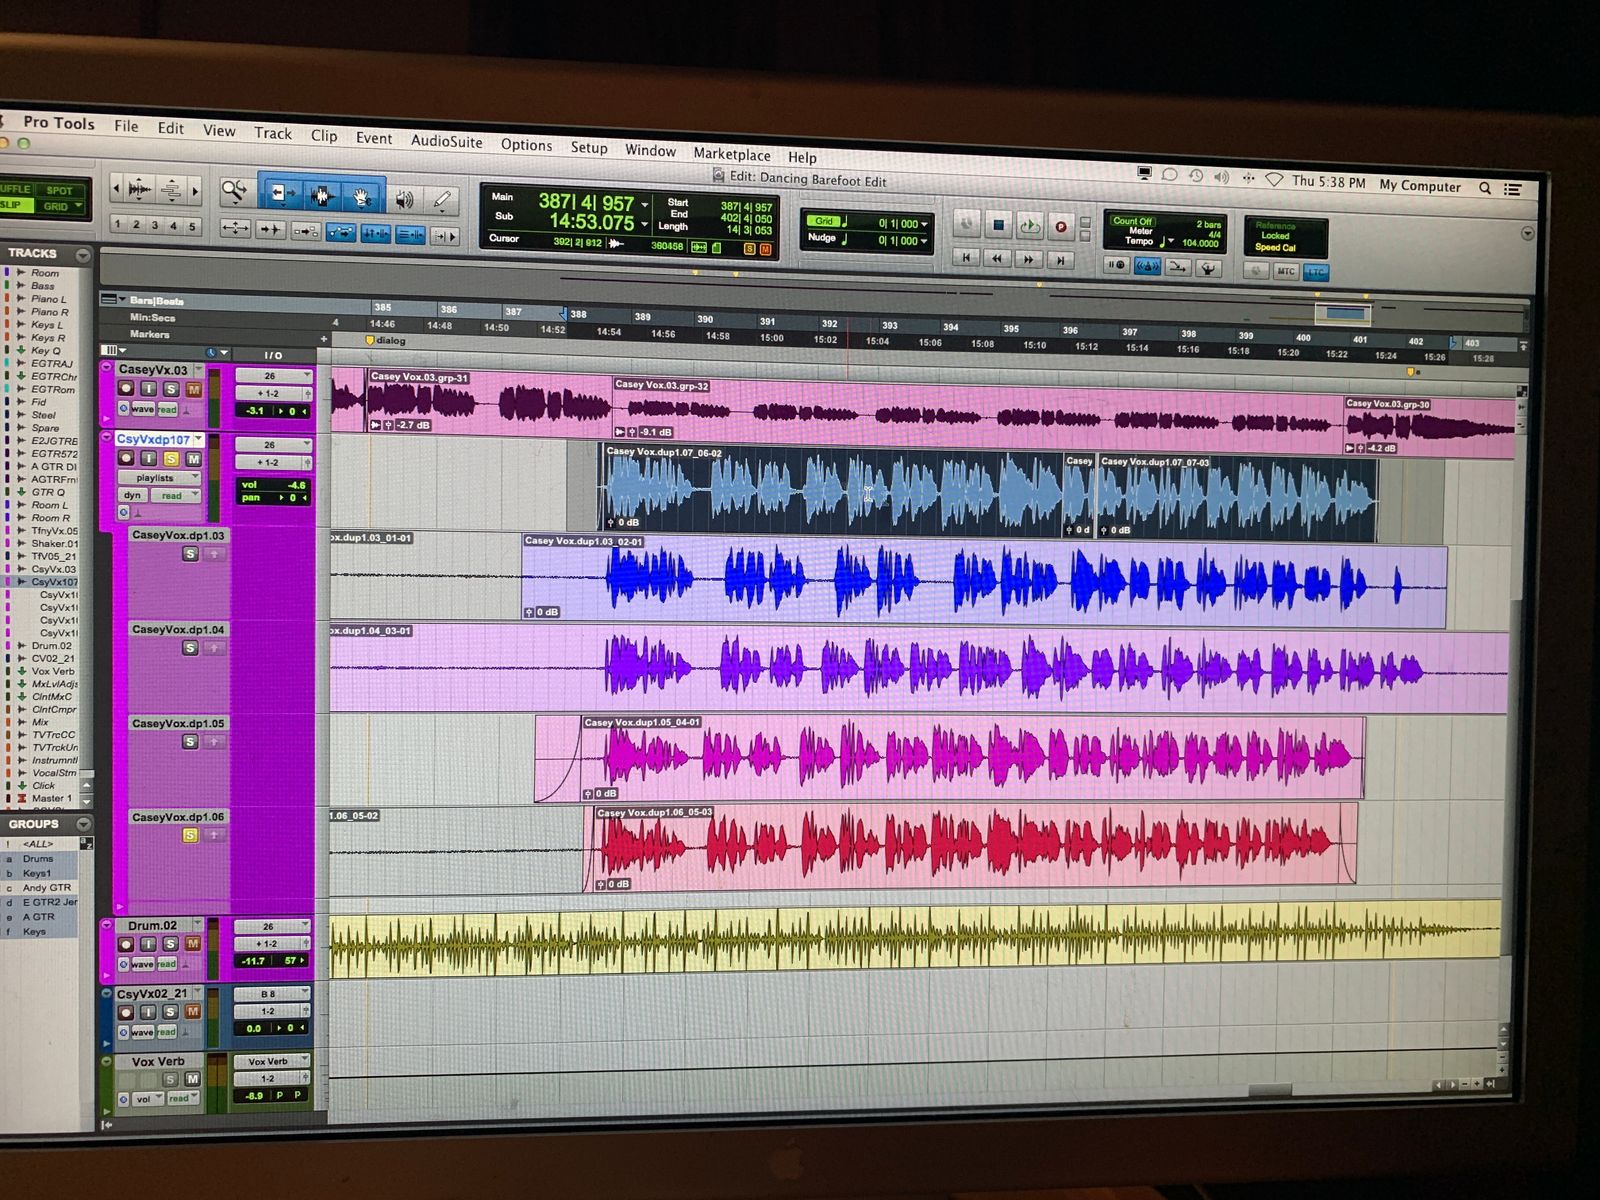The height and width of the screenshot is (1200, 1600).
Task: Click the Fast Forward transport button
Action: pos(1028,259)
